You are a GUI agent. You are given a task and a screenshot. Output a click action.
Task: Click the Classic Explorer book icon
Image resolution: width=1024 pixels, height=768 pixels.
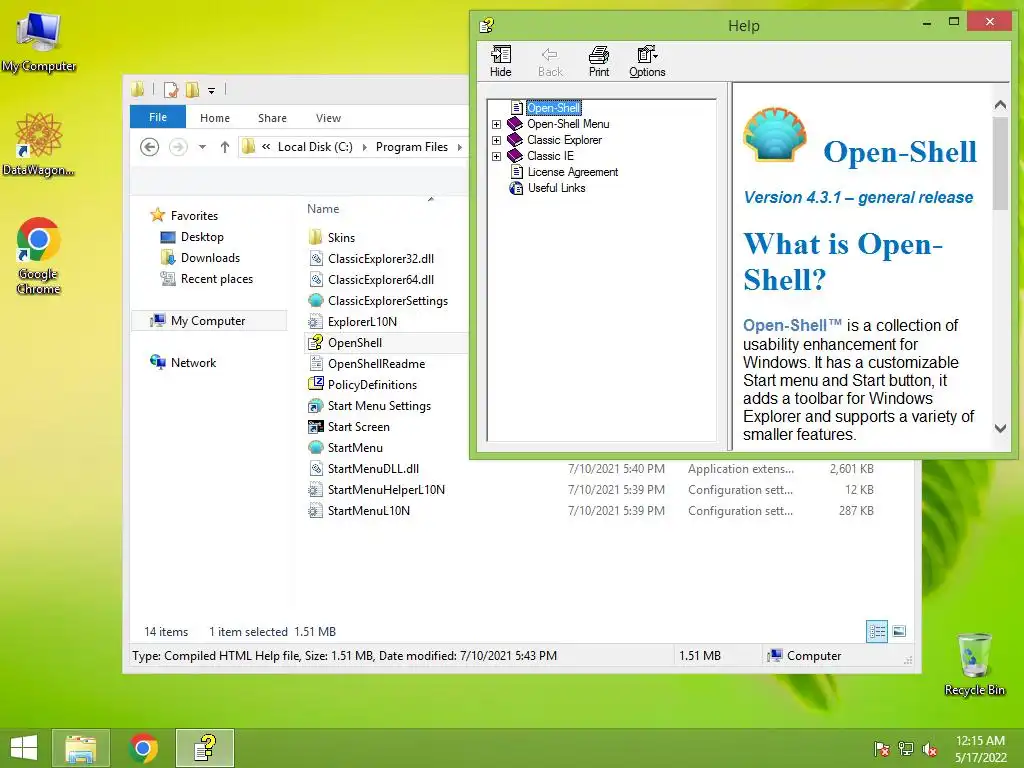[x=515, y=140]
